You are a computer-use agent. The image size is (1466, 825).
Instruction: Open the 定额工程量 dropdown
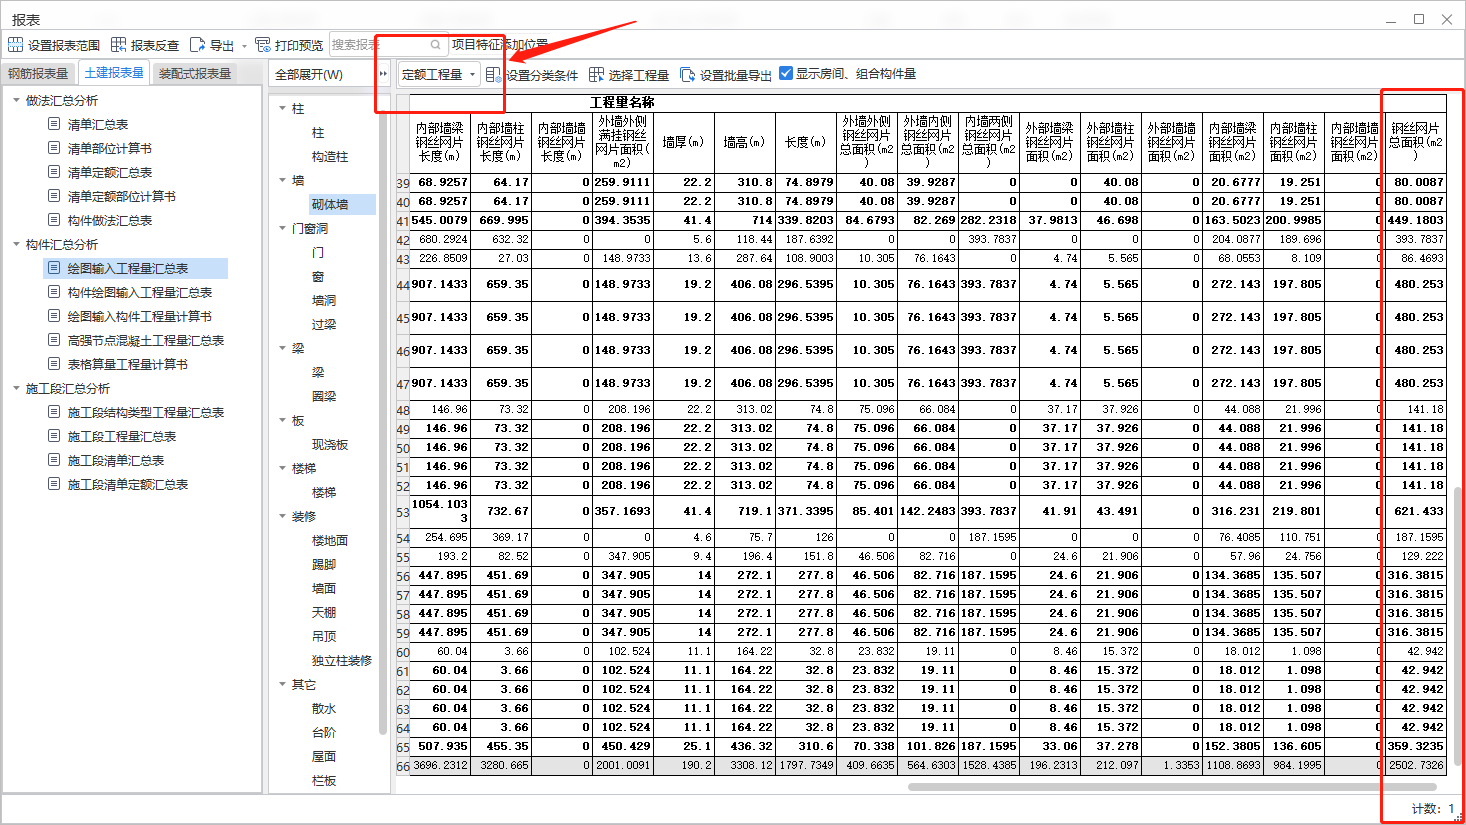[439, 74]
